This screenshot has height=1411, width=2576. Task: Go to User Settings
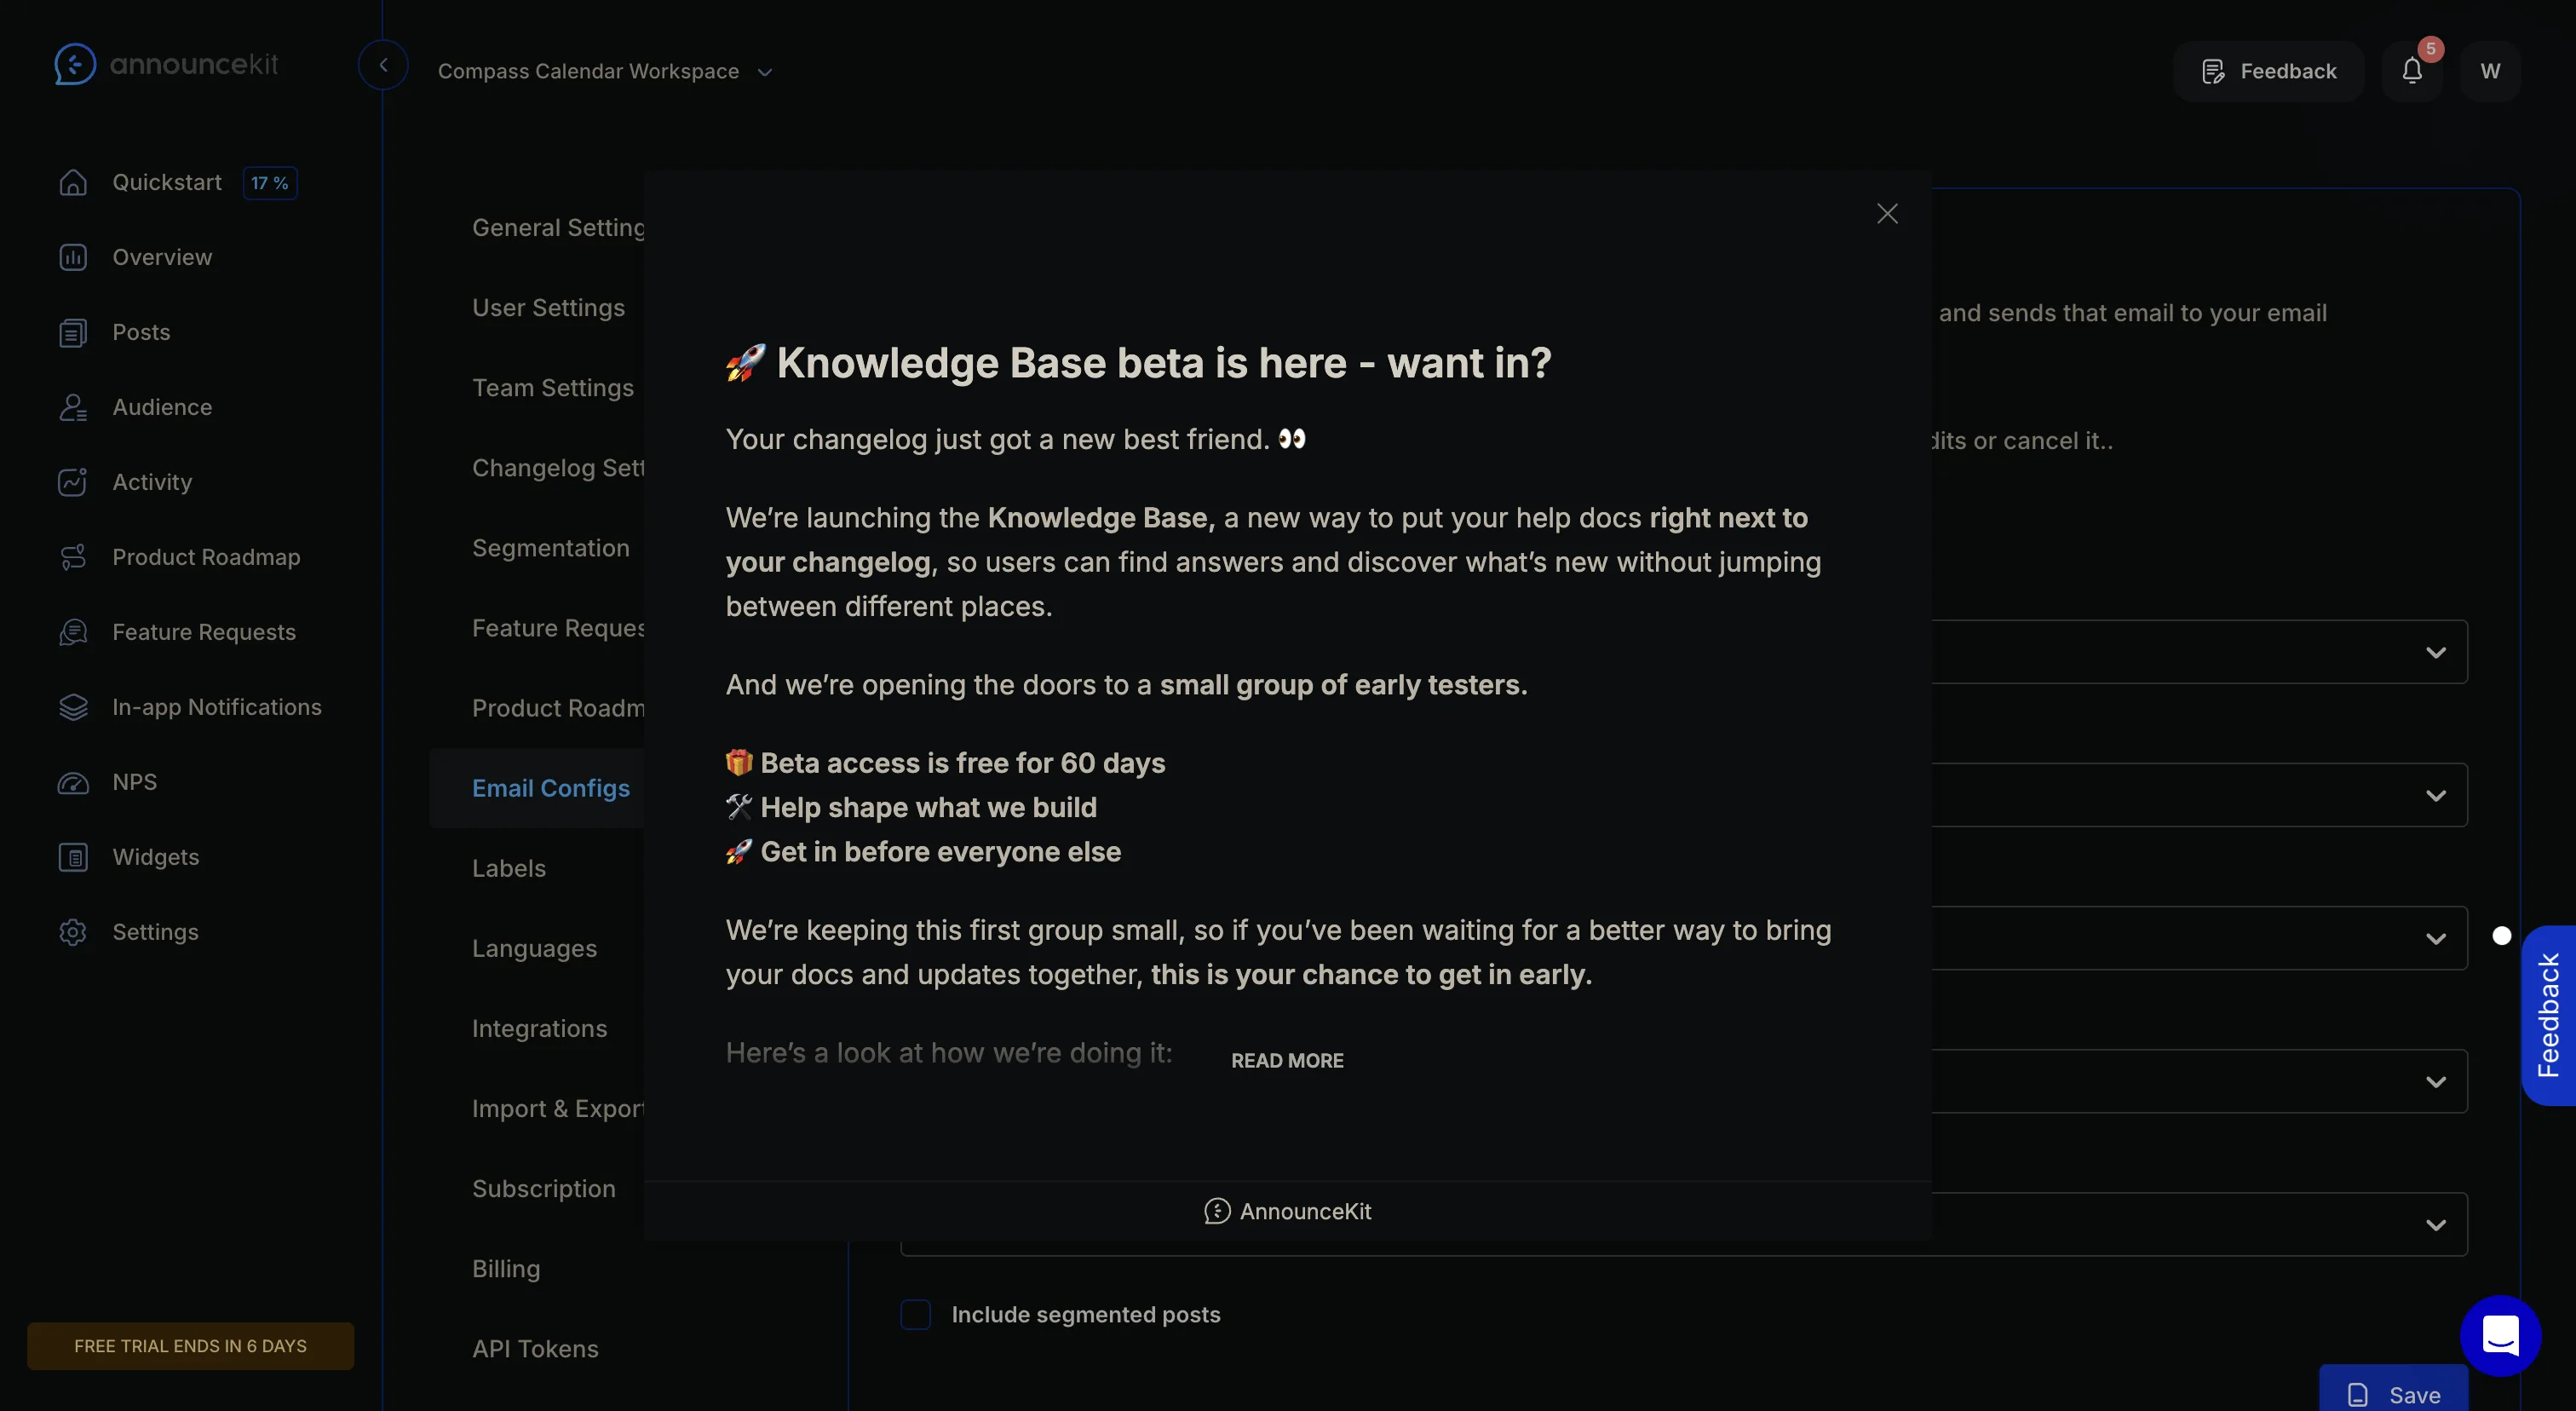548,308
